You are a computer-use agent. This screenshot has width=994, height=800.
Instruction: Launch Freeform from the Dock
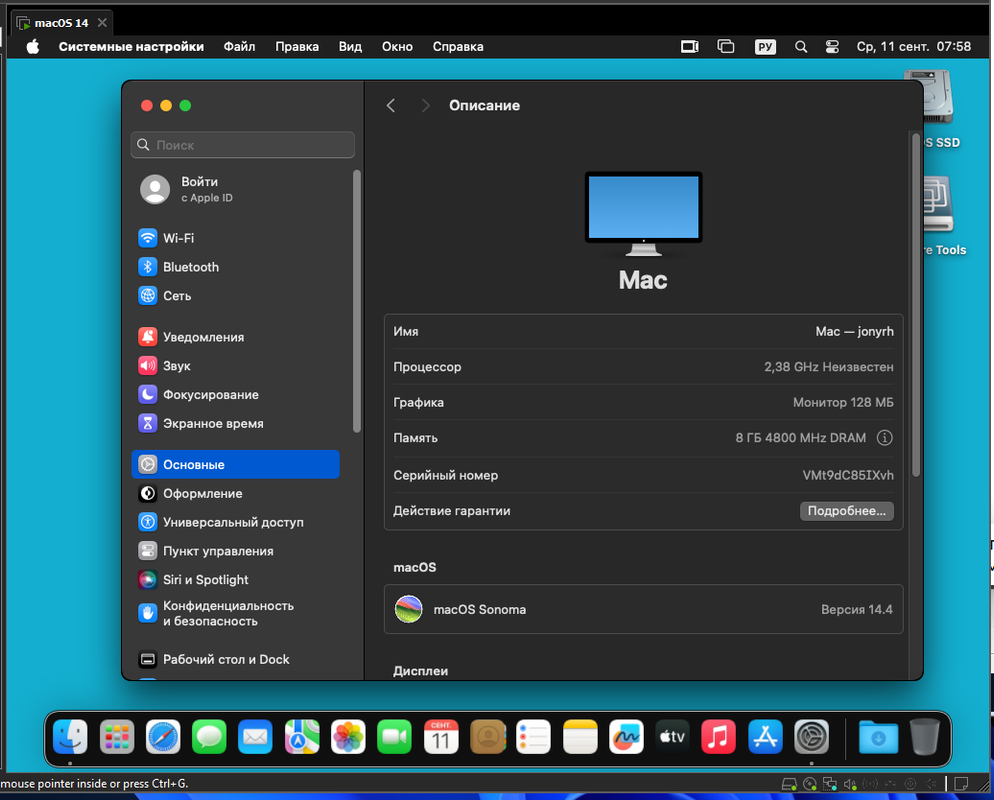(x=626, y=737)
